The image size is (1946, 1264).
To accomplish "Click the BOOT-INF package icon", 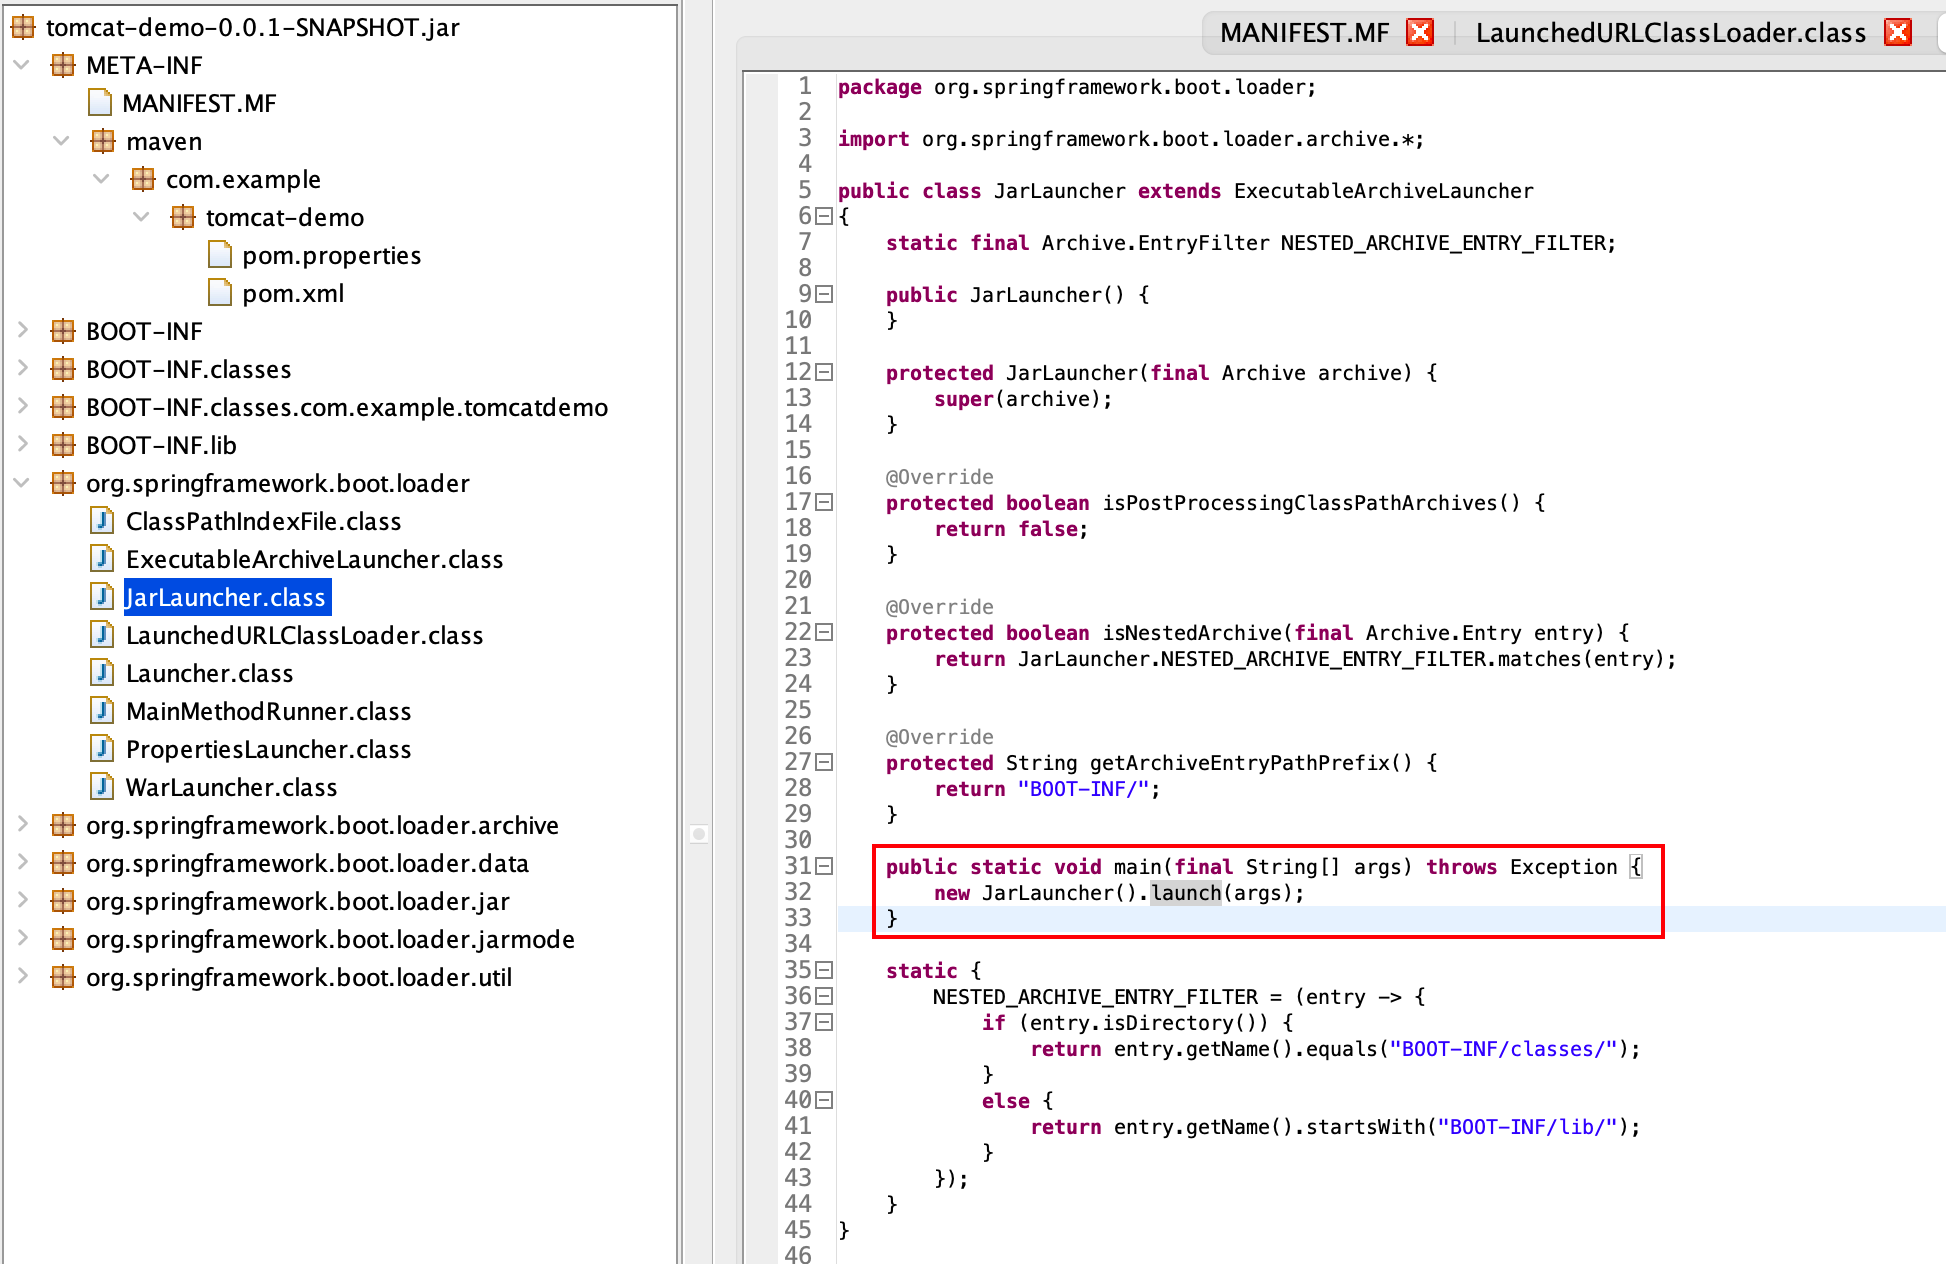I will [63, 331].
